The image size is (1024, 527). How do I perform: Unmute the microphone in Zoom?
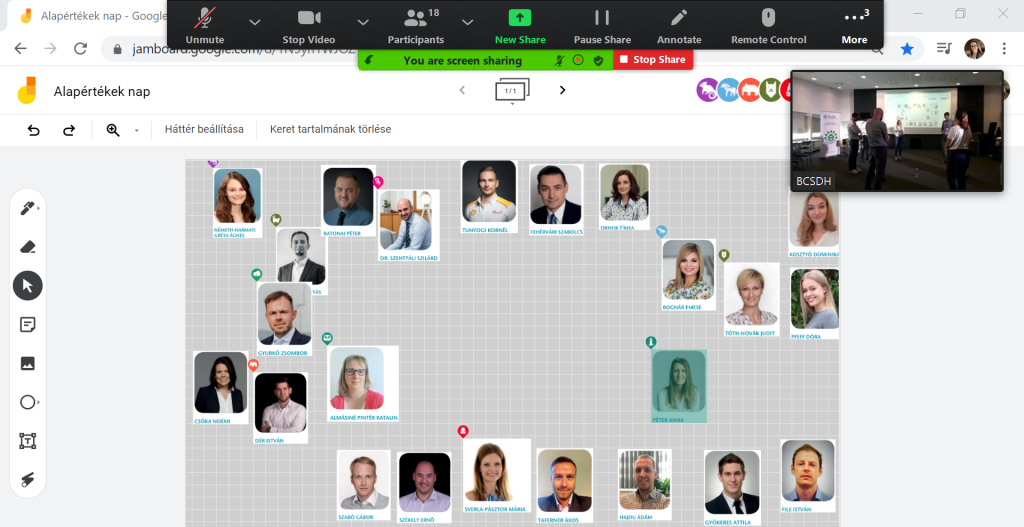tap(205, 24)
